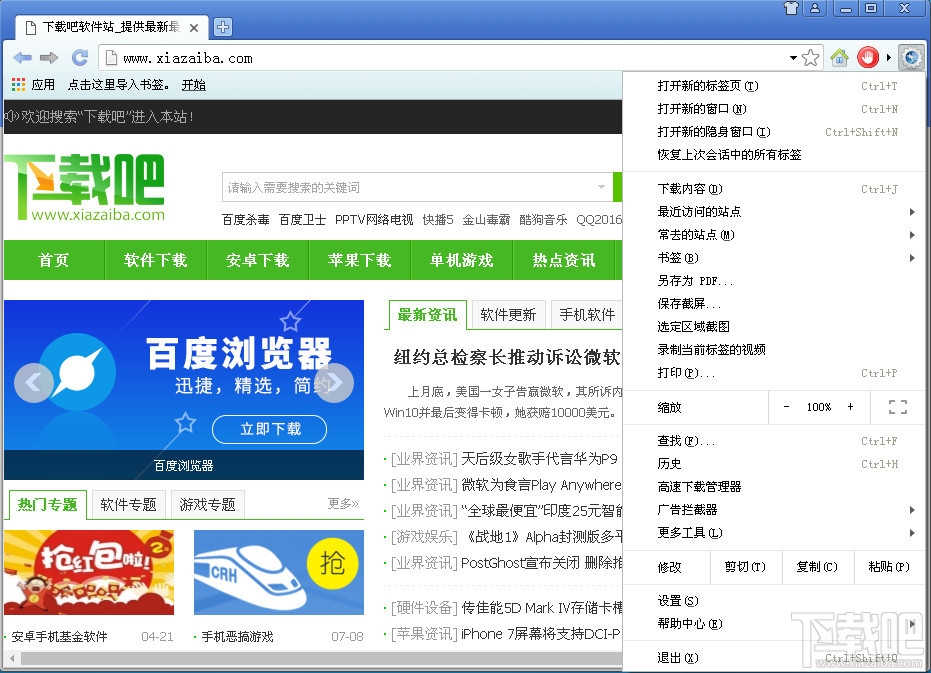Click the red hand ad-blocker icon
The height and width of the screenshot is (673, 931).
coord(867,58)
